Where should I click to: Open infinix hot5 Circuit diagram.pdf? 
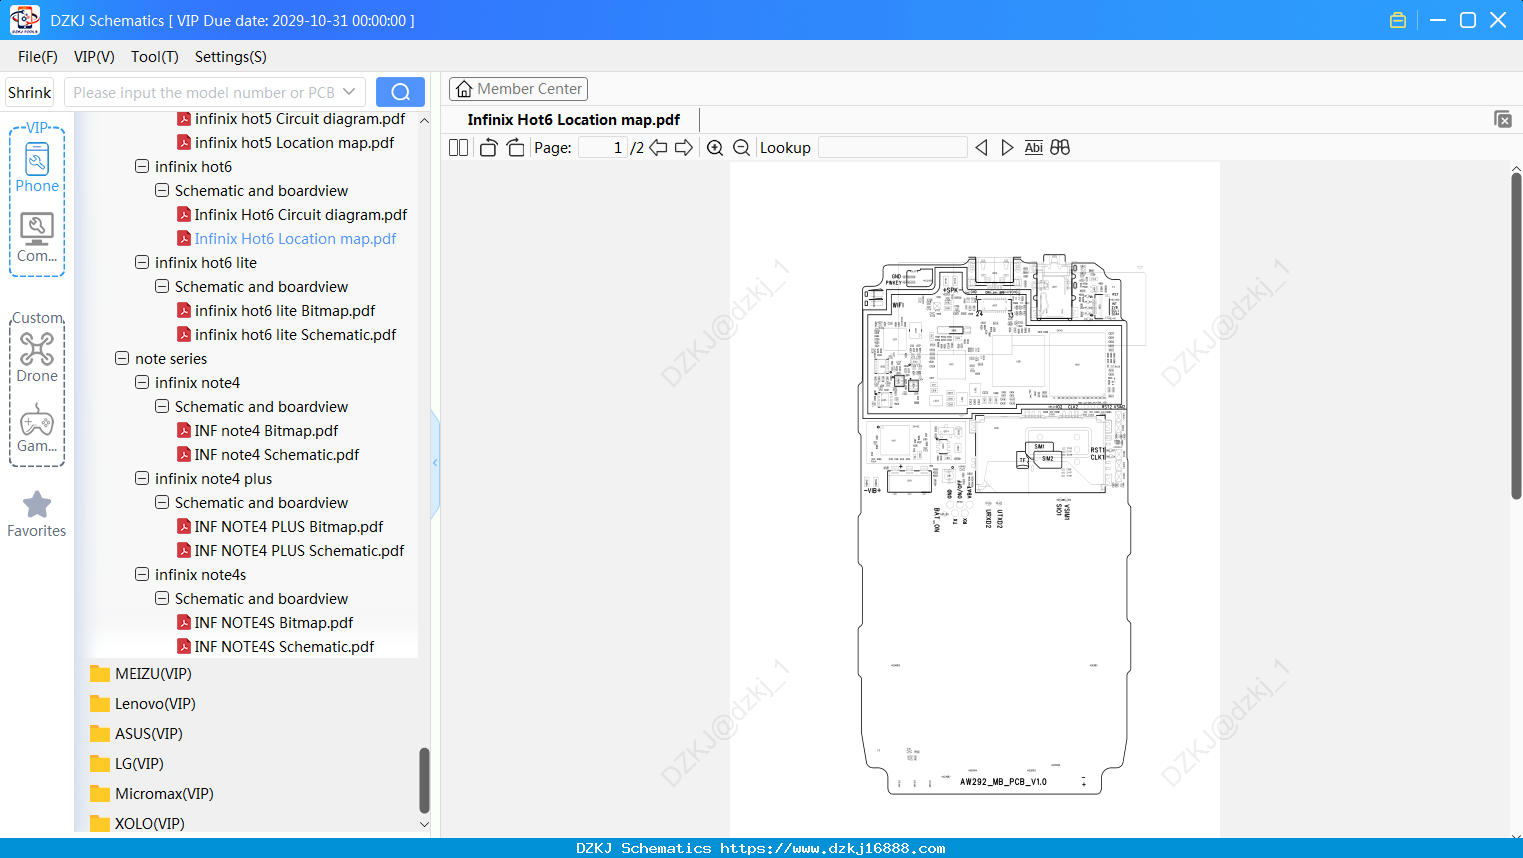(x=291, y=119)
